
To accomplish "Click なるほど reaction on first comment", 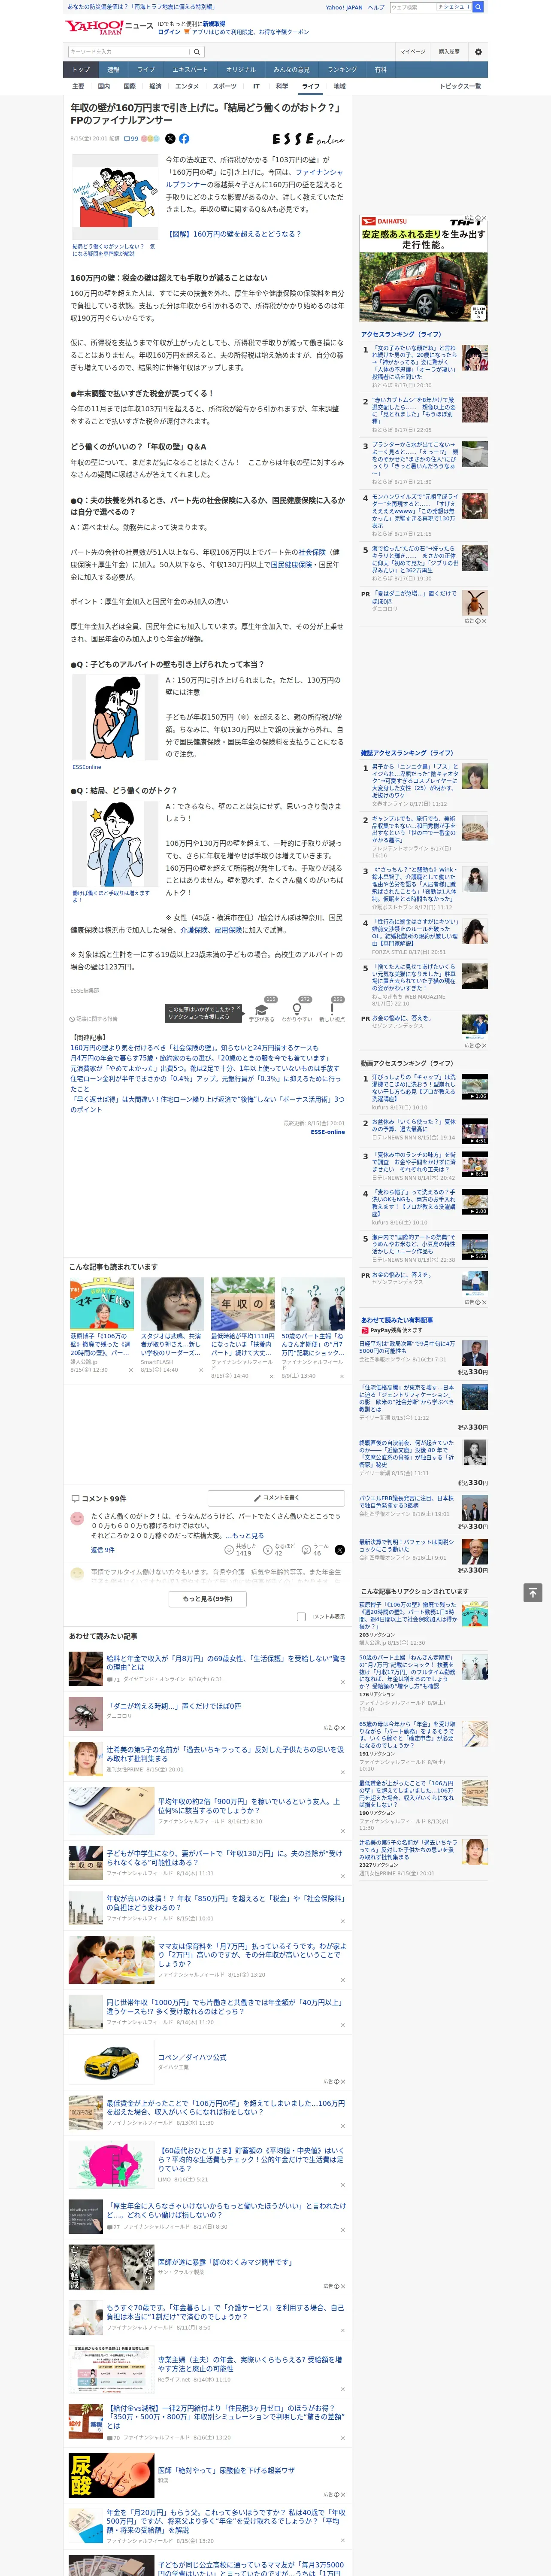I will (279, 1550).
